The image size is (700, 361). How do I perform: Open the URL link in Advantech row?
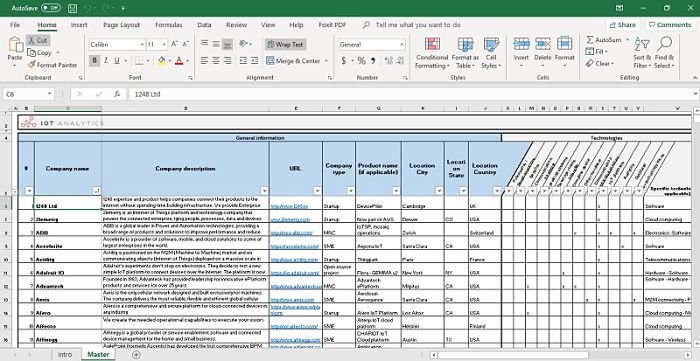pyautogui.click(x=296, y=286)
